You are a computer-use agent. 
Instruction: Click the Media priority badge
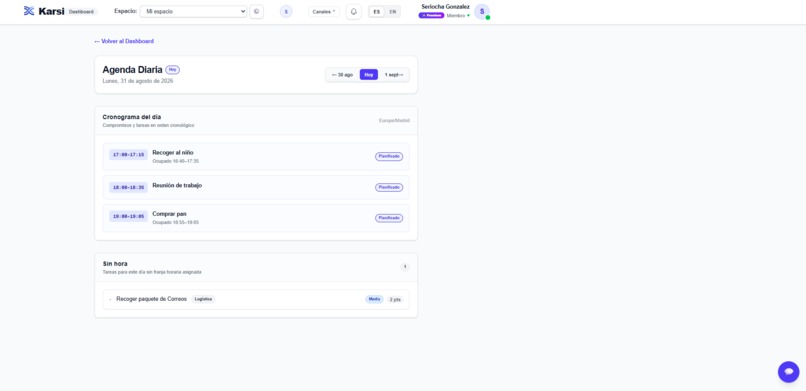[374, 299]
